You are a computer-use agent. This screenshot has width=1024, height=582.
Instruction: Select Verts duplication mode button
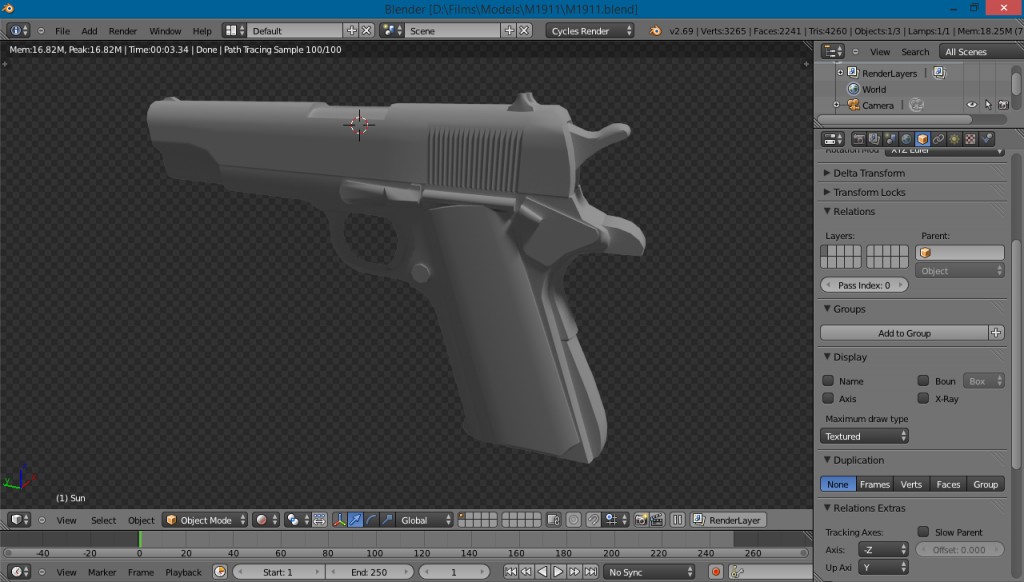coord(911,484)
